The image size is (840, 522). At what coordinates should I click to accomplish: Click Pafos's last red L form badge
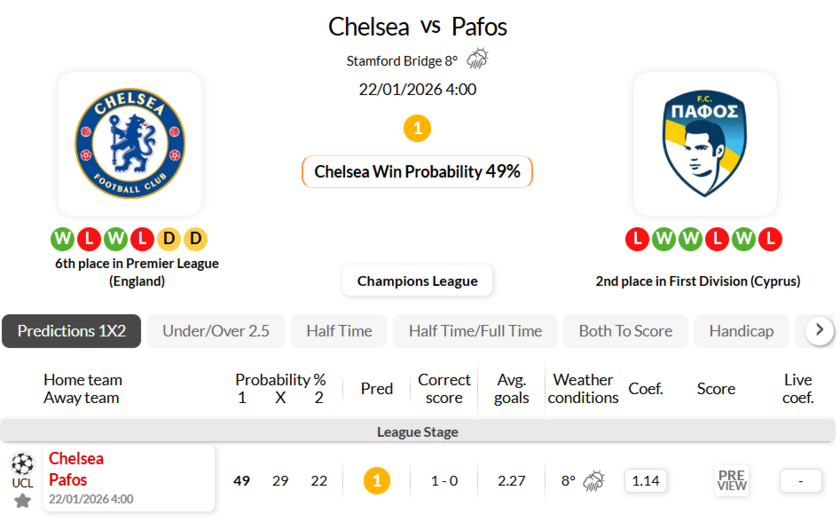[769, 239]
